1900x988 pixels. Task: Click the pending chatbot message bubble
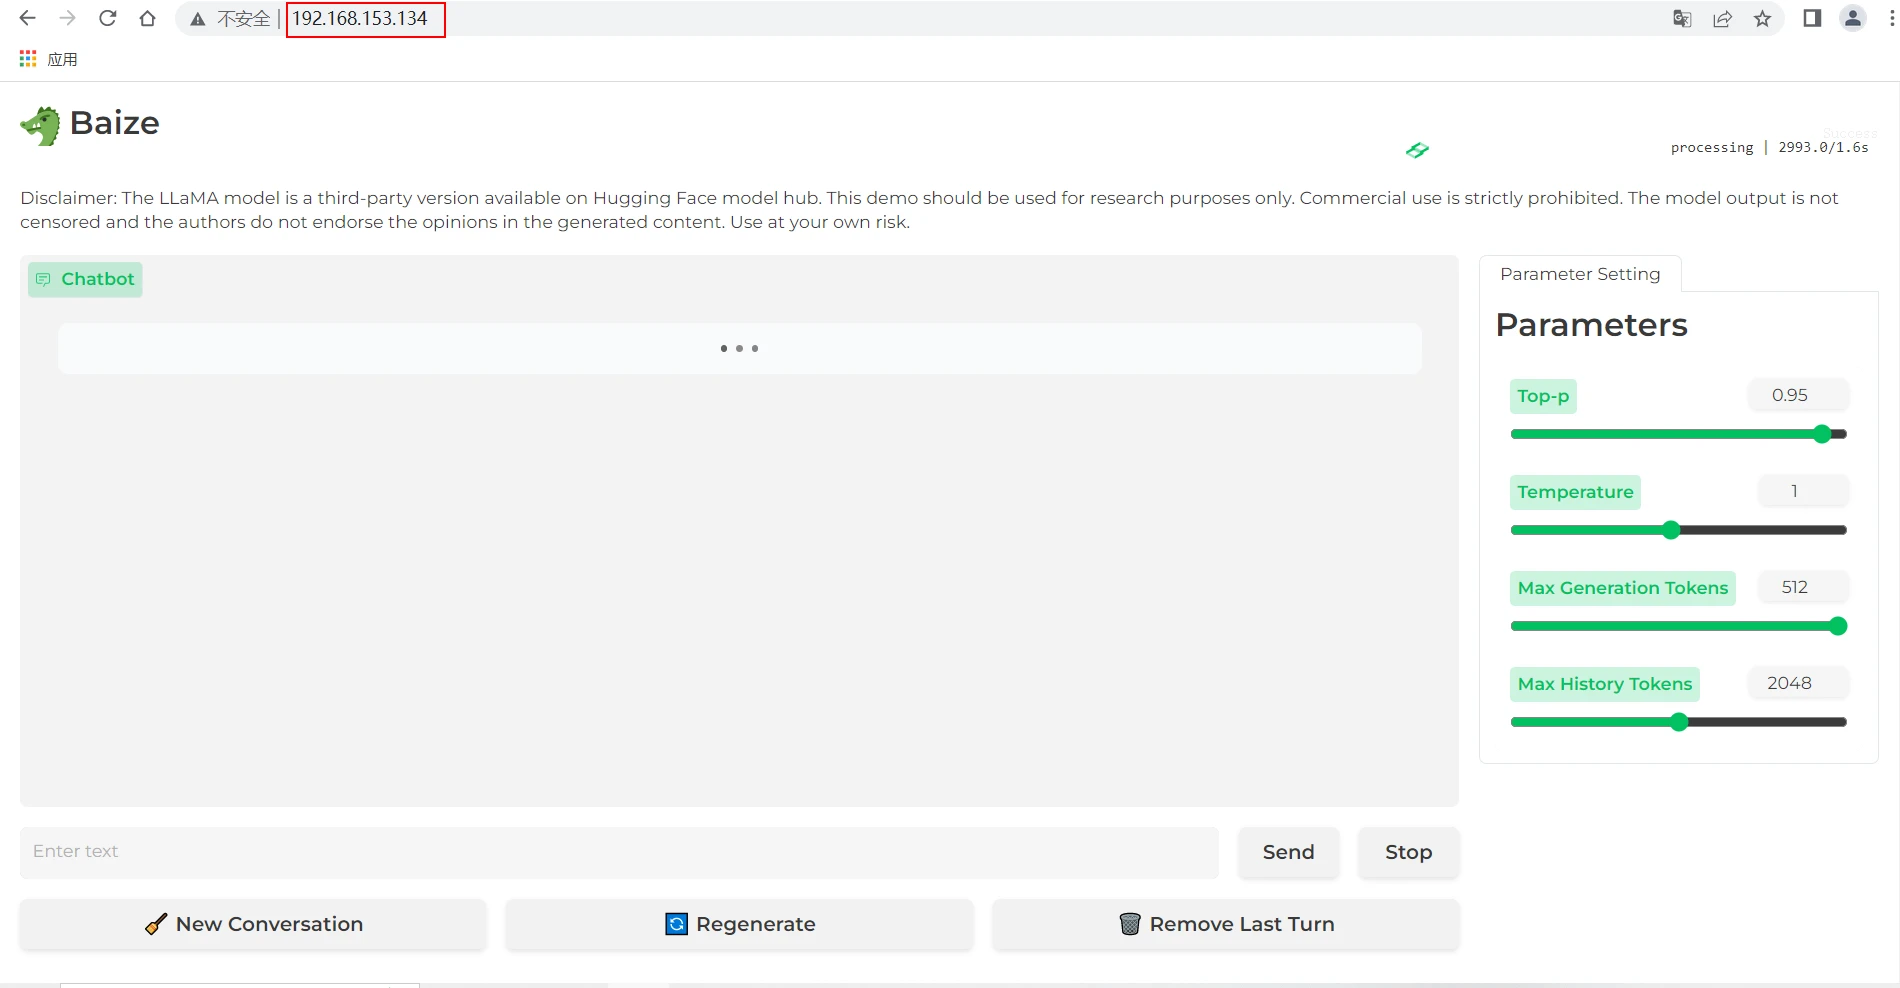click(x=739, y=349)
